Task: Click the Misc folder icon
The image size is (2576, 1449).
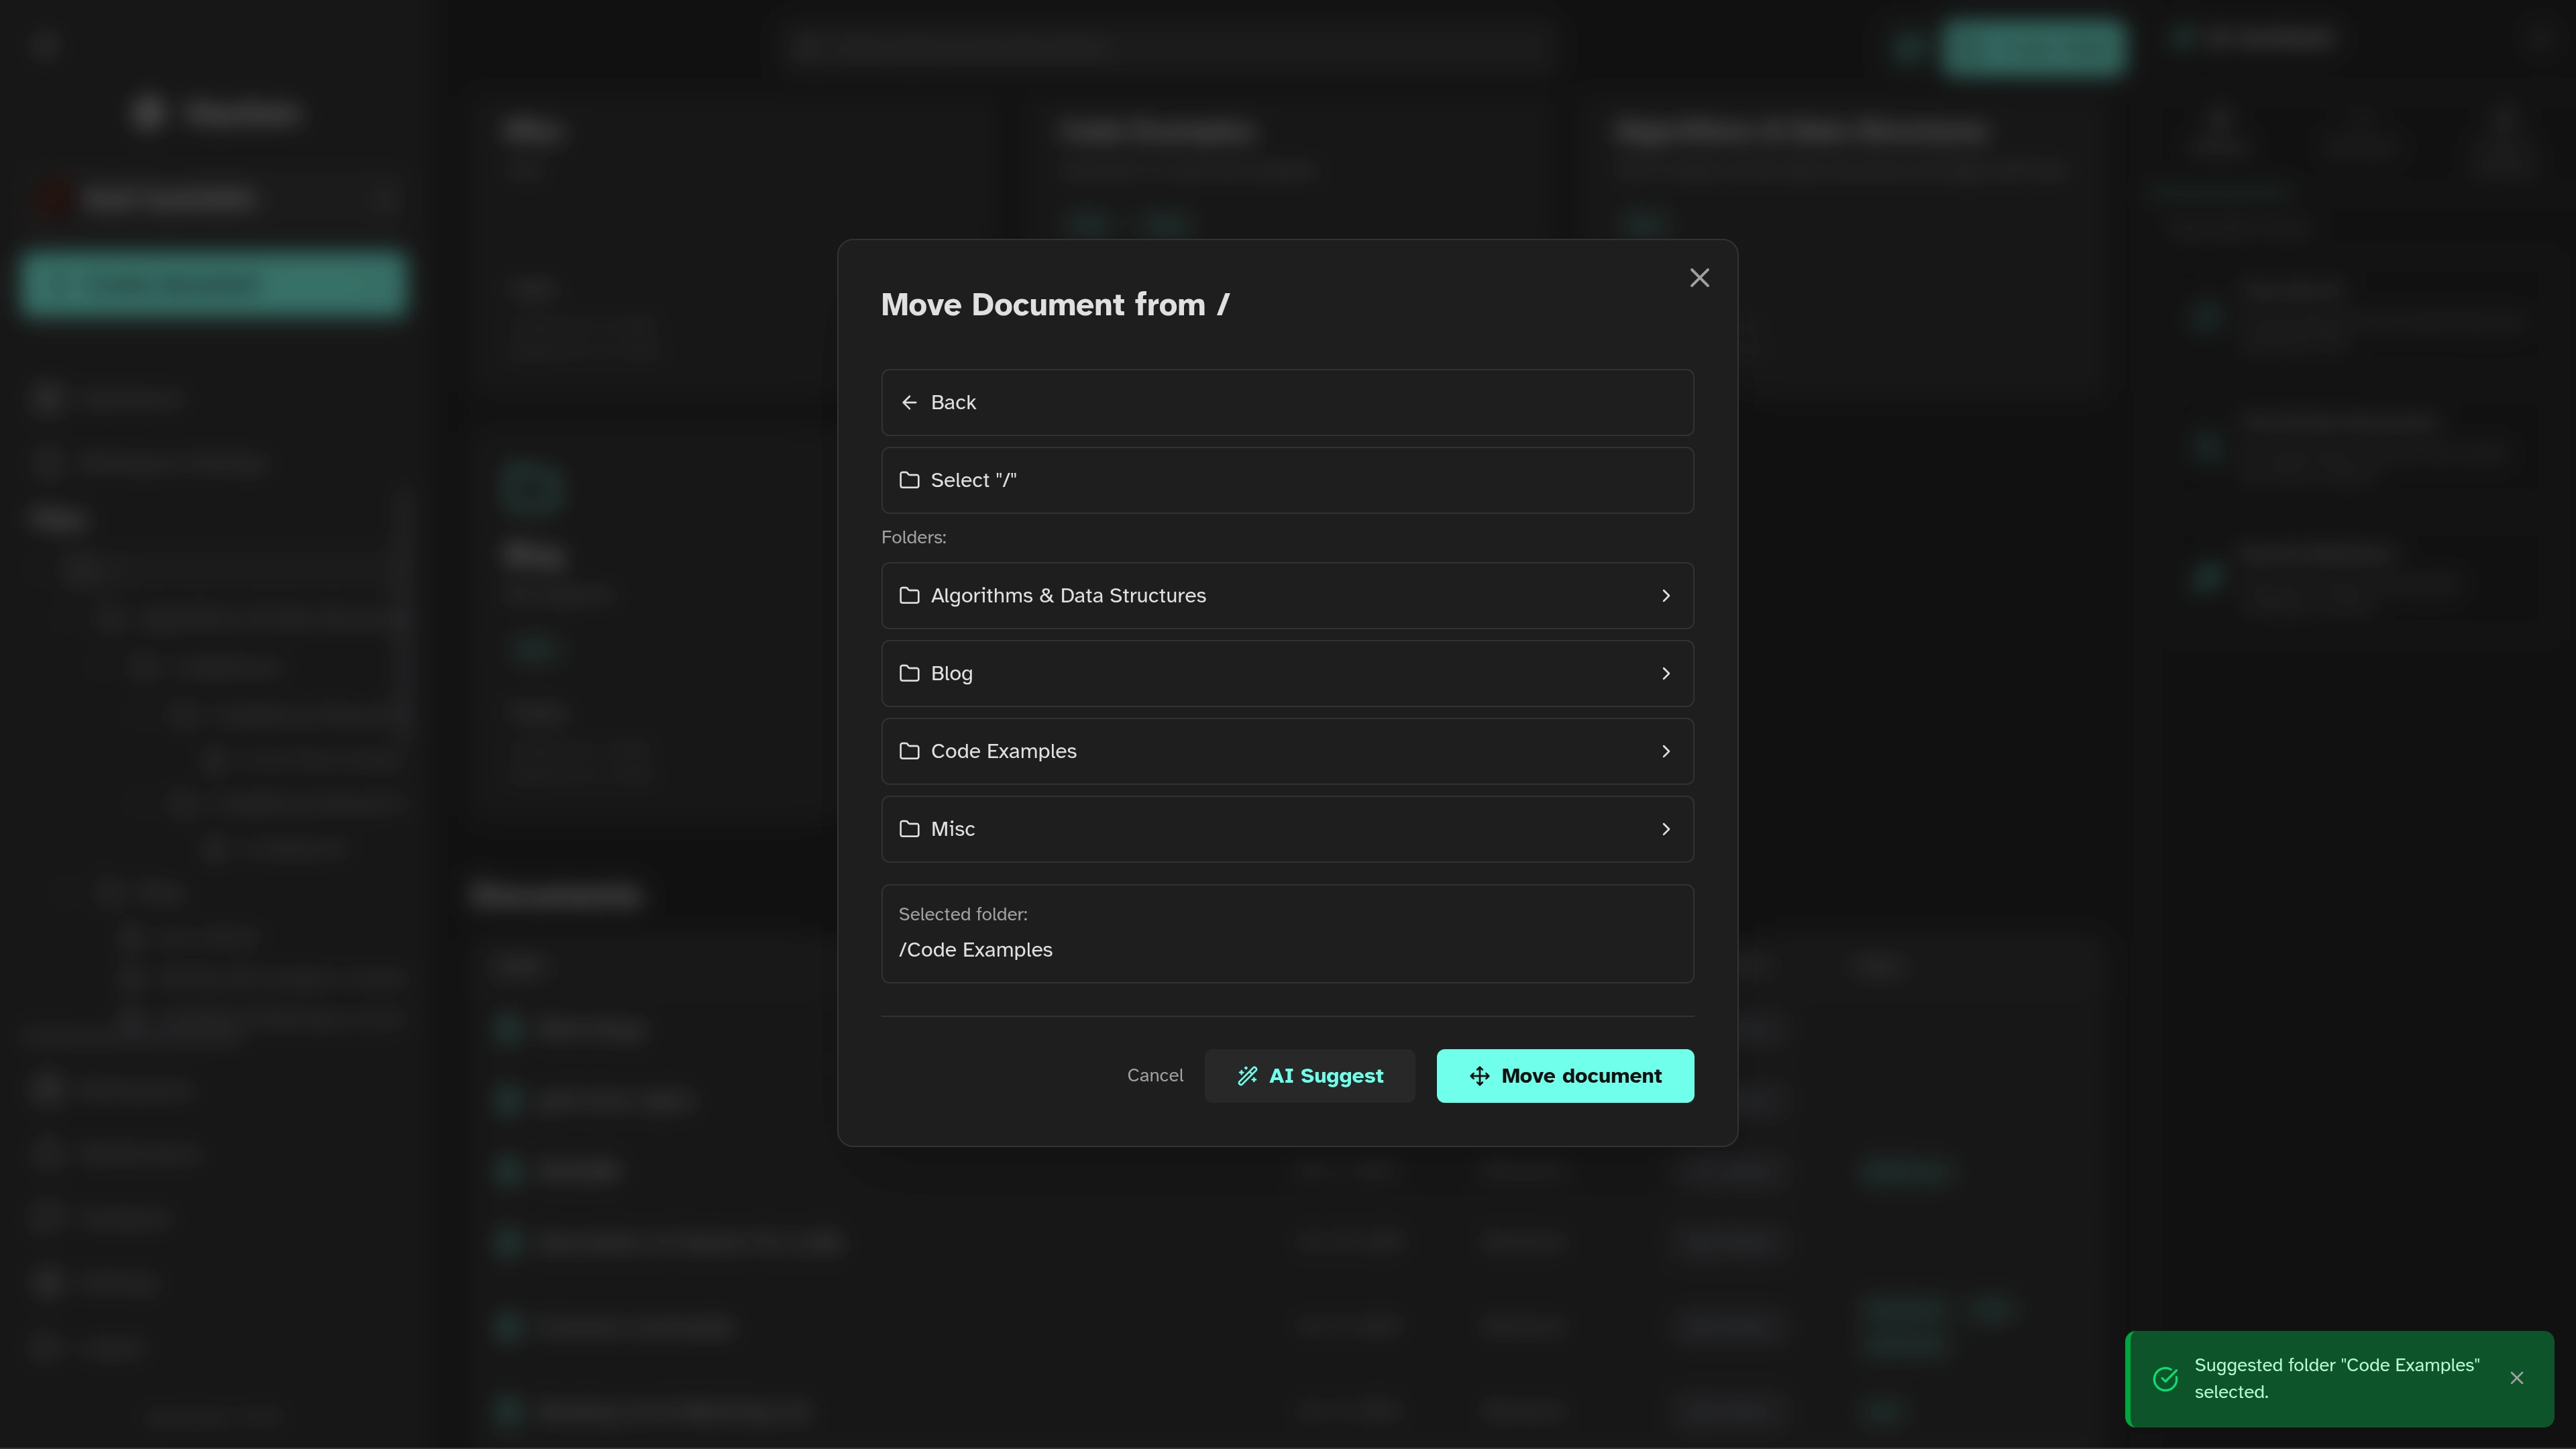Action: tap(909, 829)
